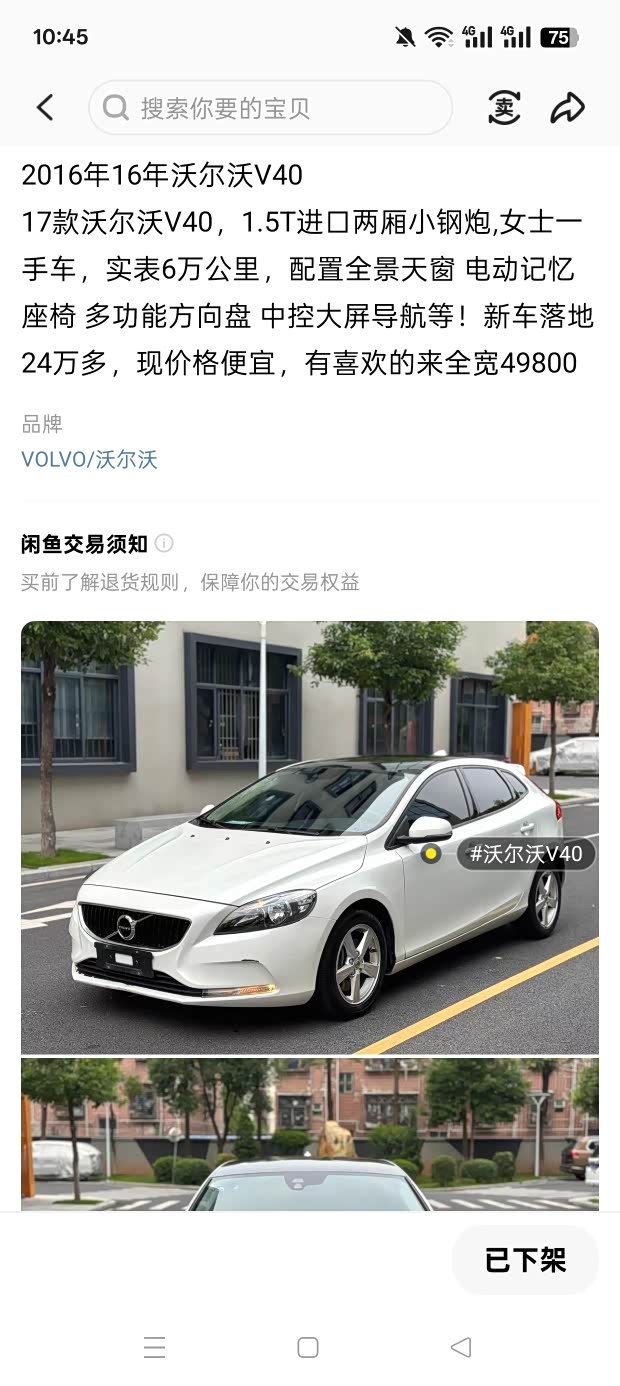Tap the search magnifier icon
This screenshot has width=620, height=1386.
click(x=115, y=108)
